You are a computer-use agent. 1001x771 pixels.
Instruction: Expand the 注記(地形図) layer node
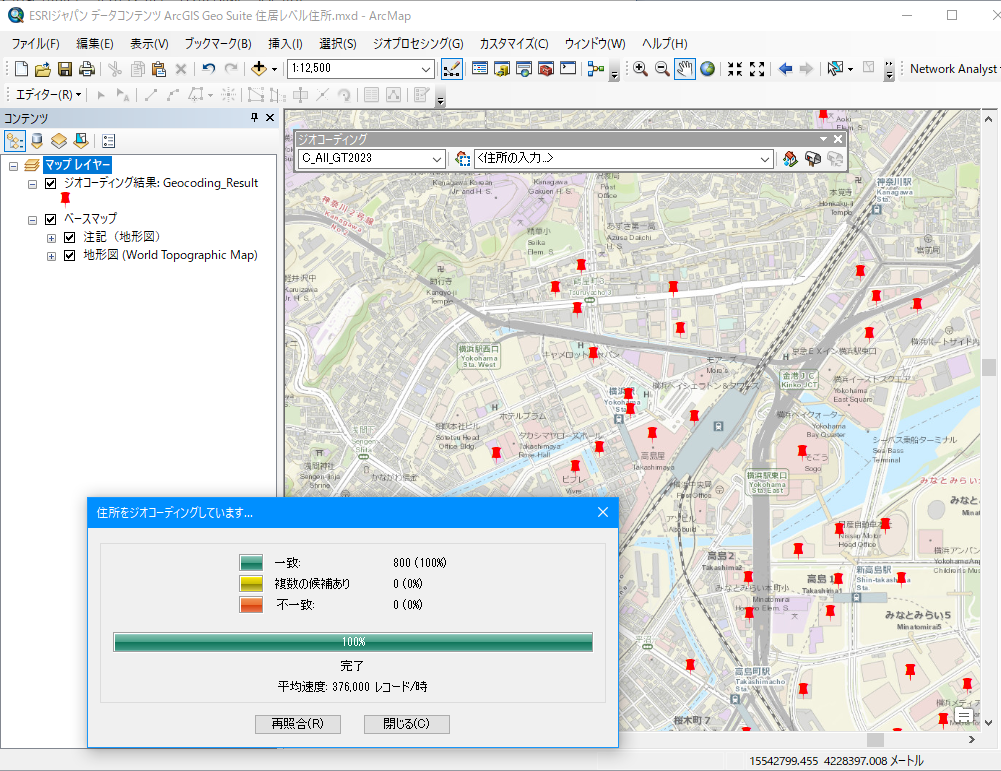[51, 238]
